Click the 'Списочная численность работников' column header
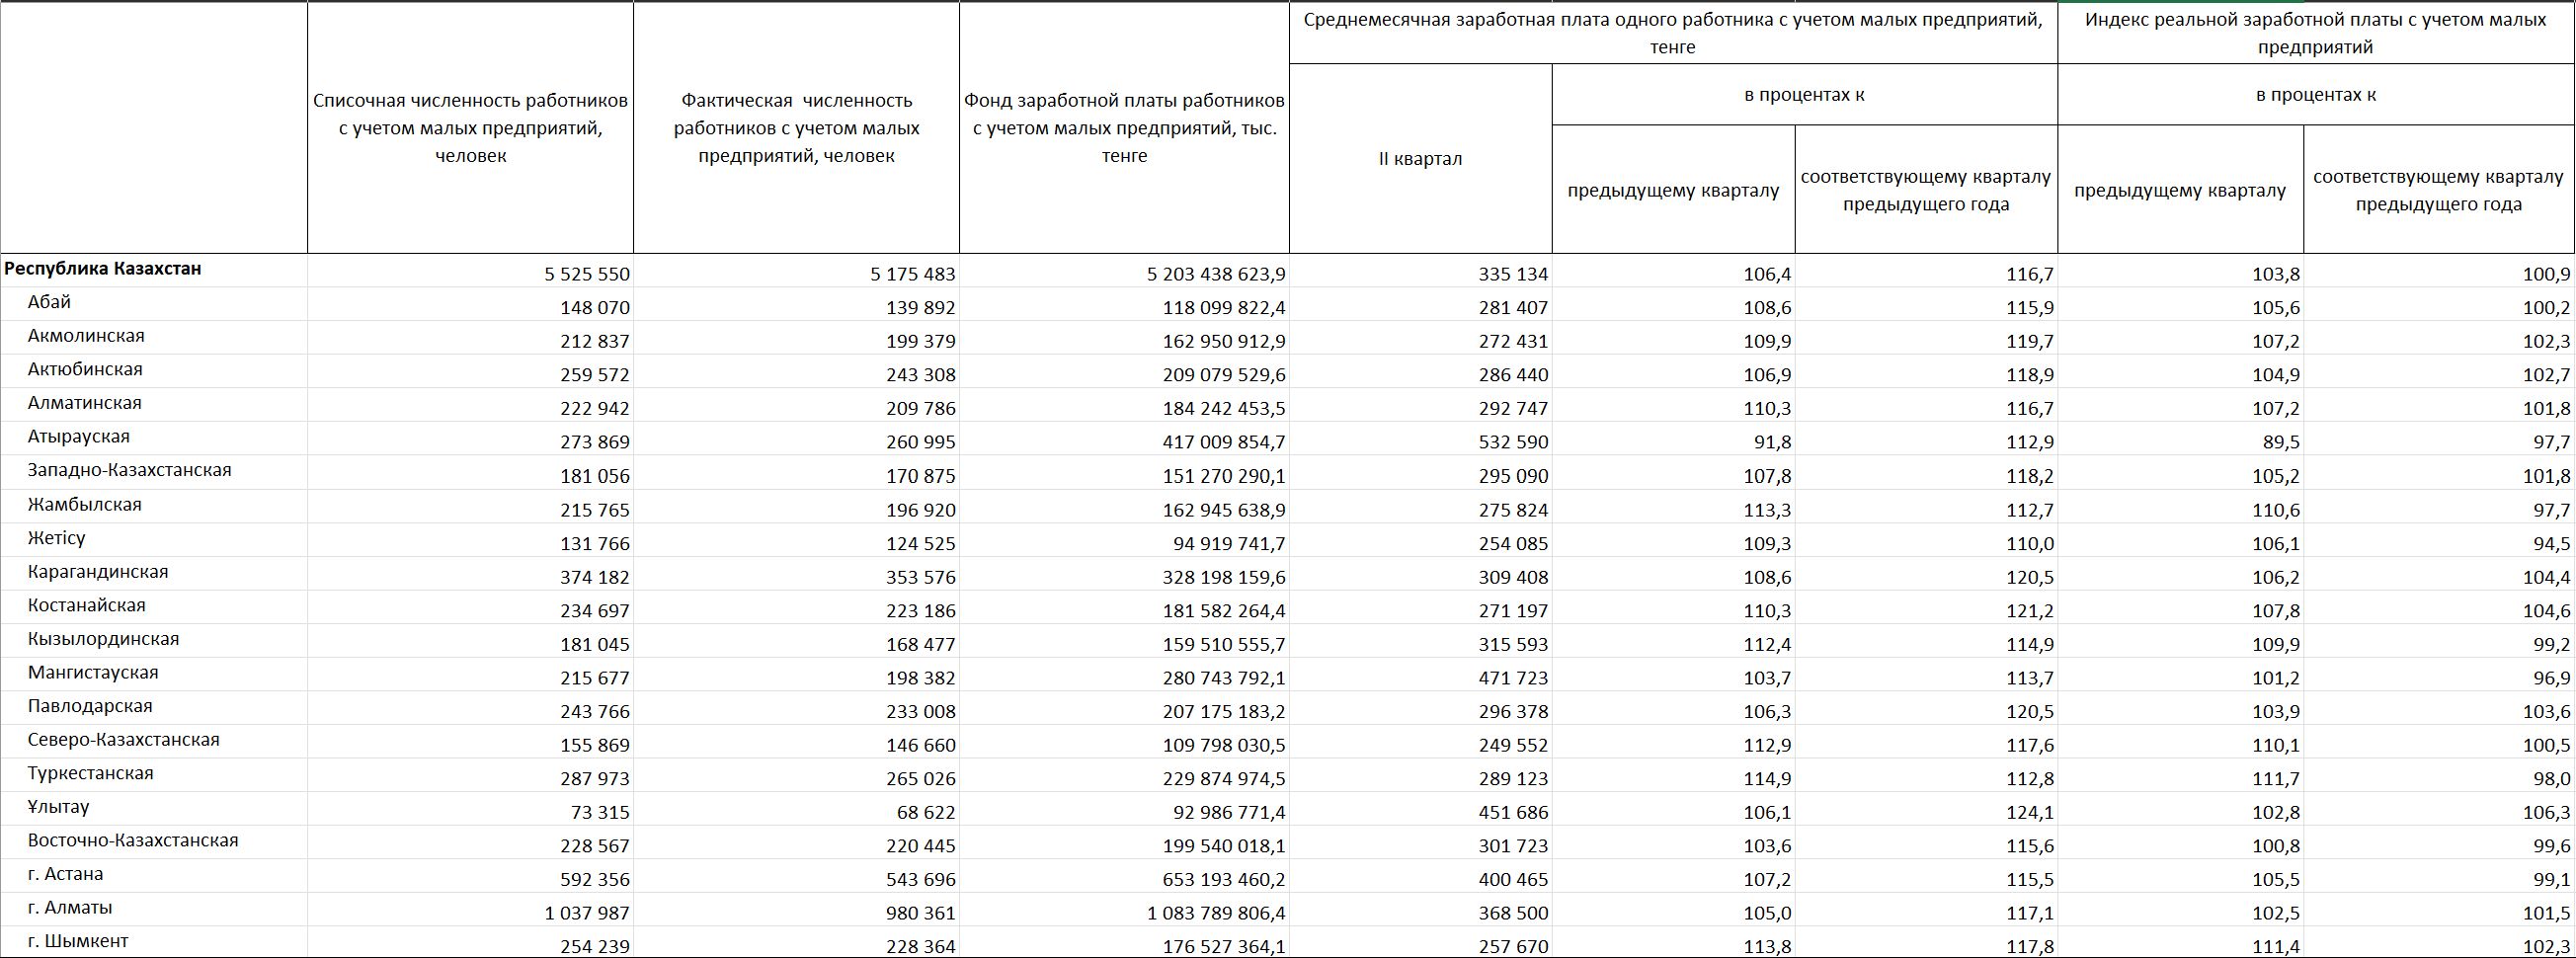 (x=470, y=128)
